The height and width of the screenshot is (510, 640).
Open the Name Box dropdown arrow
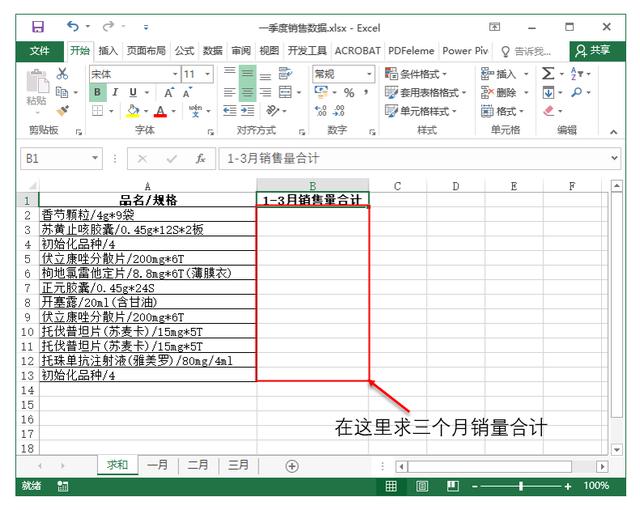[x=95, y=158]
